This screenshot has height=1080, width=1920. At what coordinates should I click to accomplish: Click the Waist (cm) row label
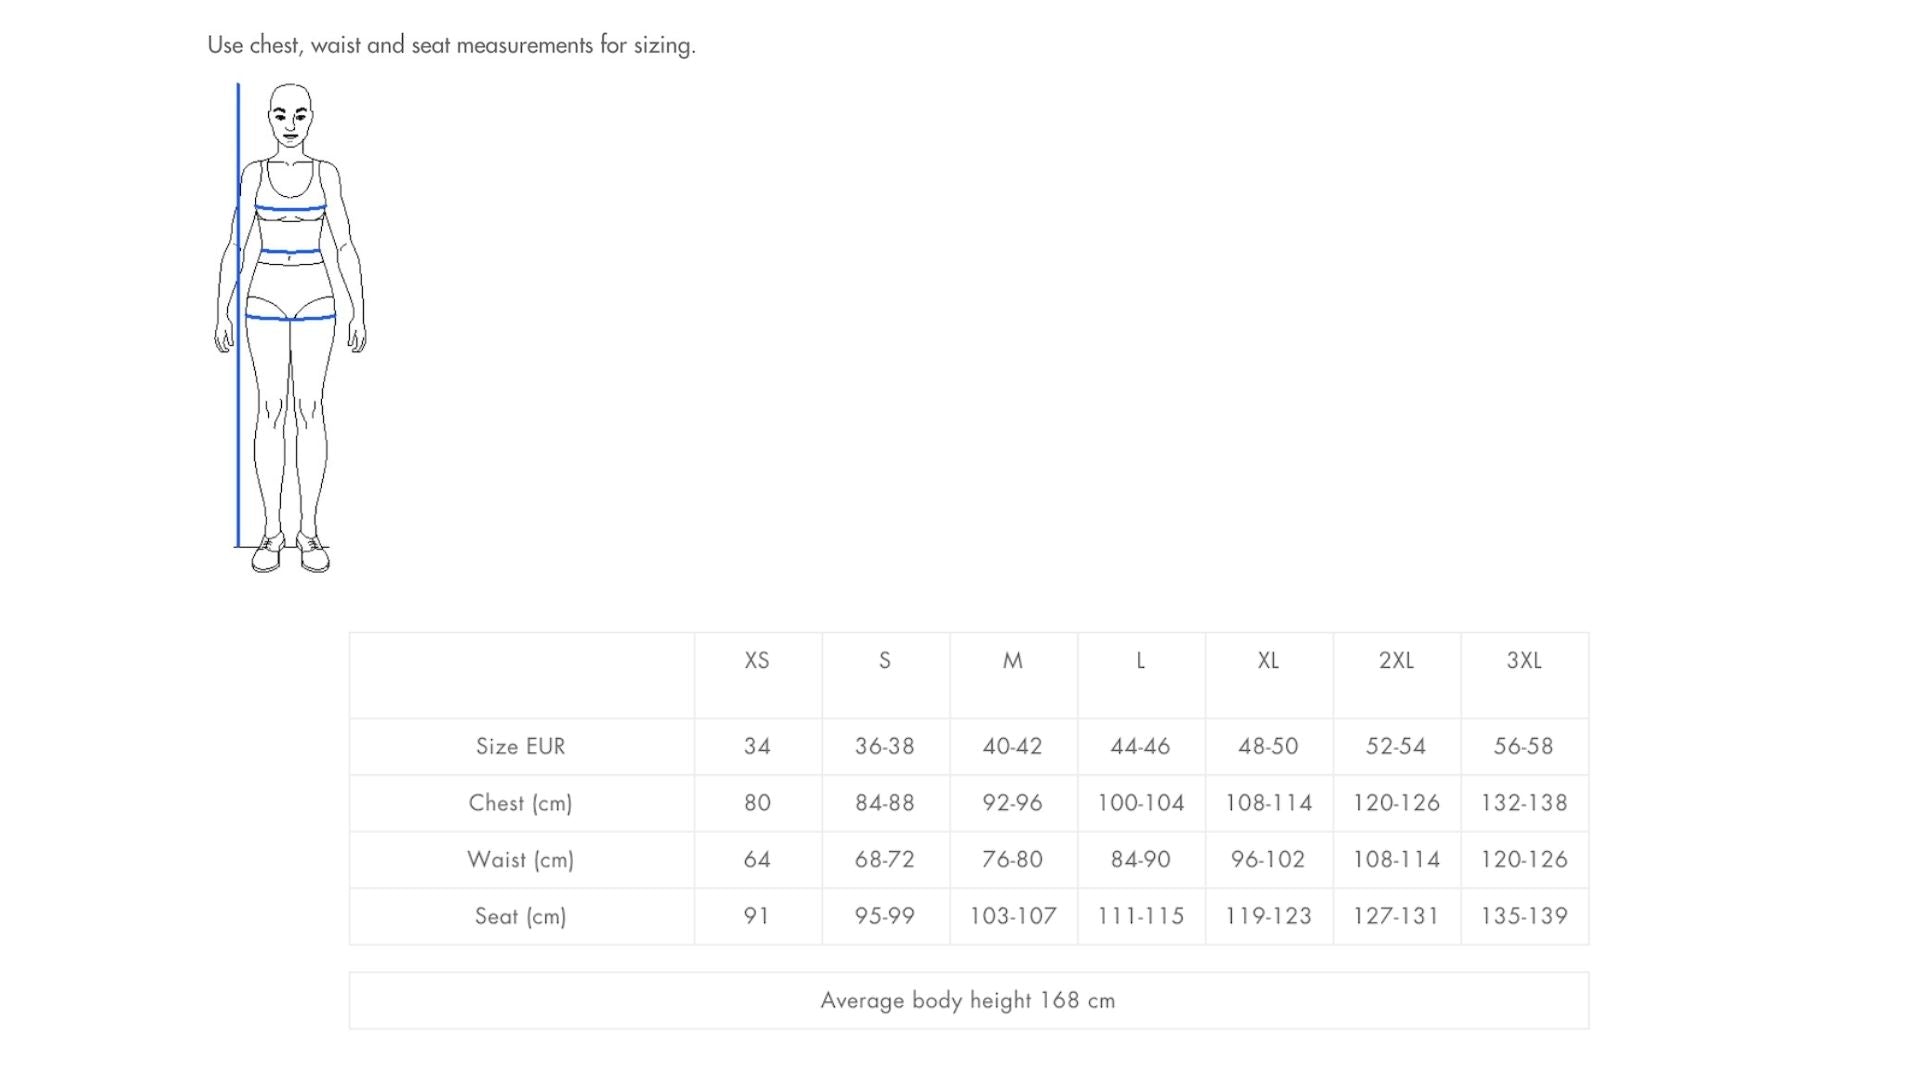[520, 860]
